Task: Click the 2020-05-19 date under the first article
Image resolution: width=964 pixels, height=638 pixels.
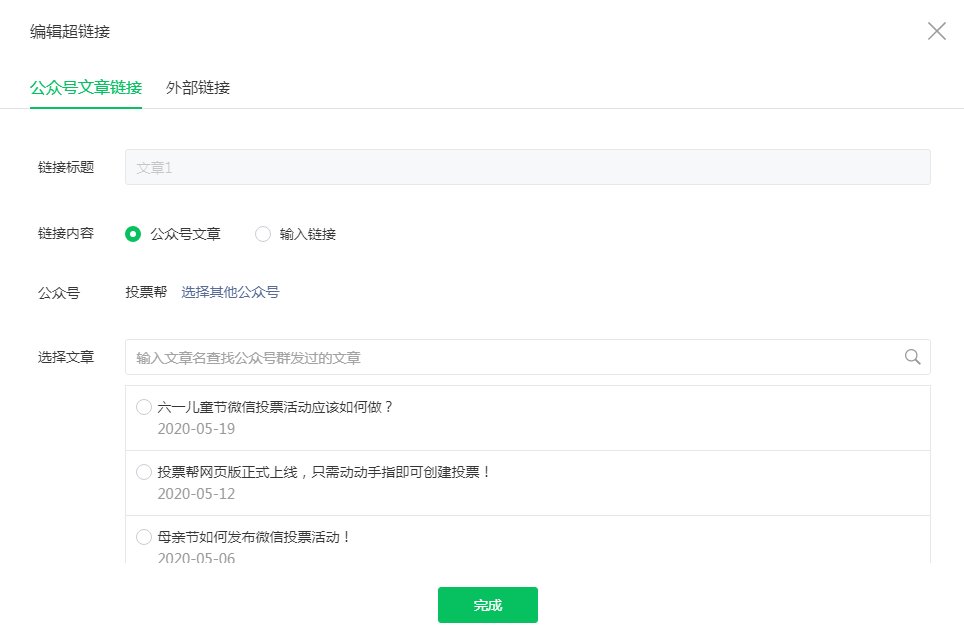Action: tap(195, 428)
